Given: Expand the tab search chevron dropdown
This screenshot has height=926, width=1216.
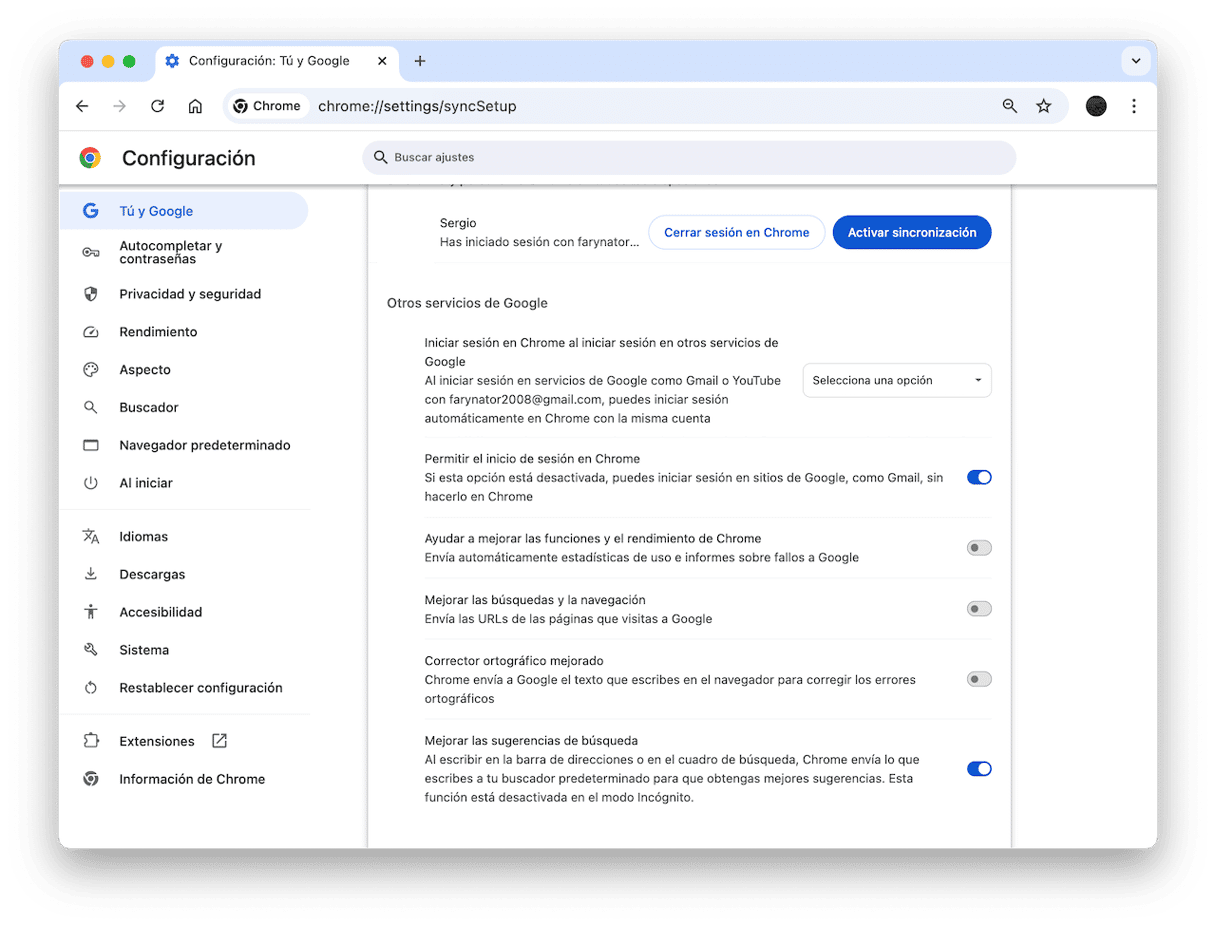Looking at the screenshot, I should [x=1135, y=61].
